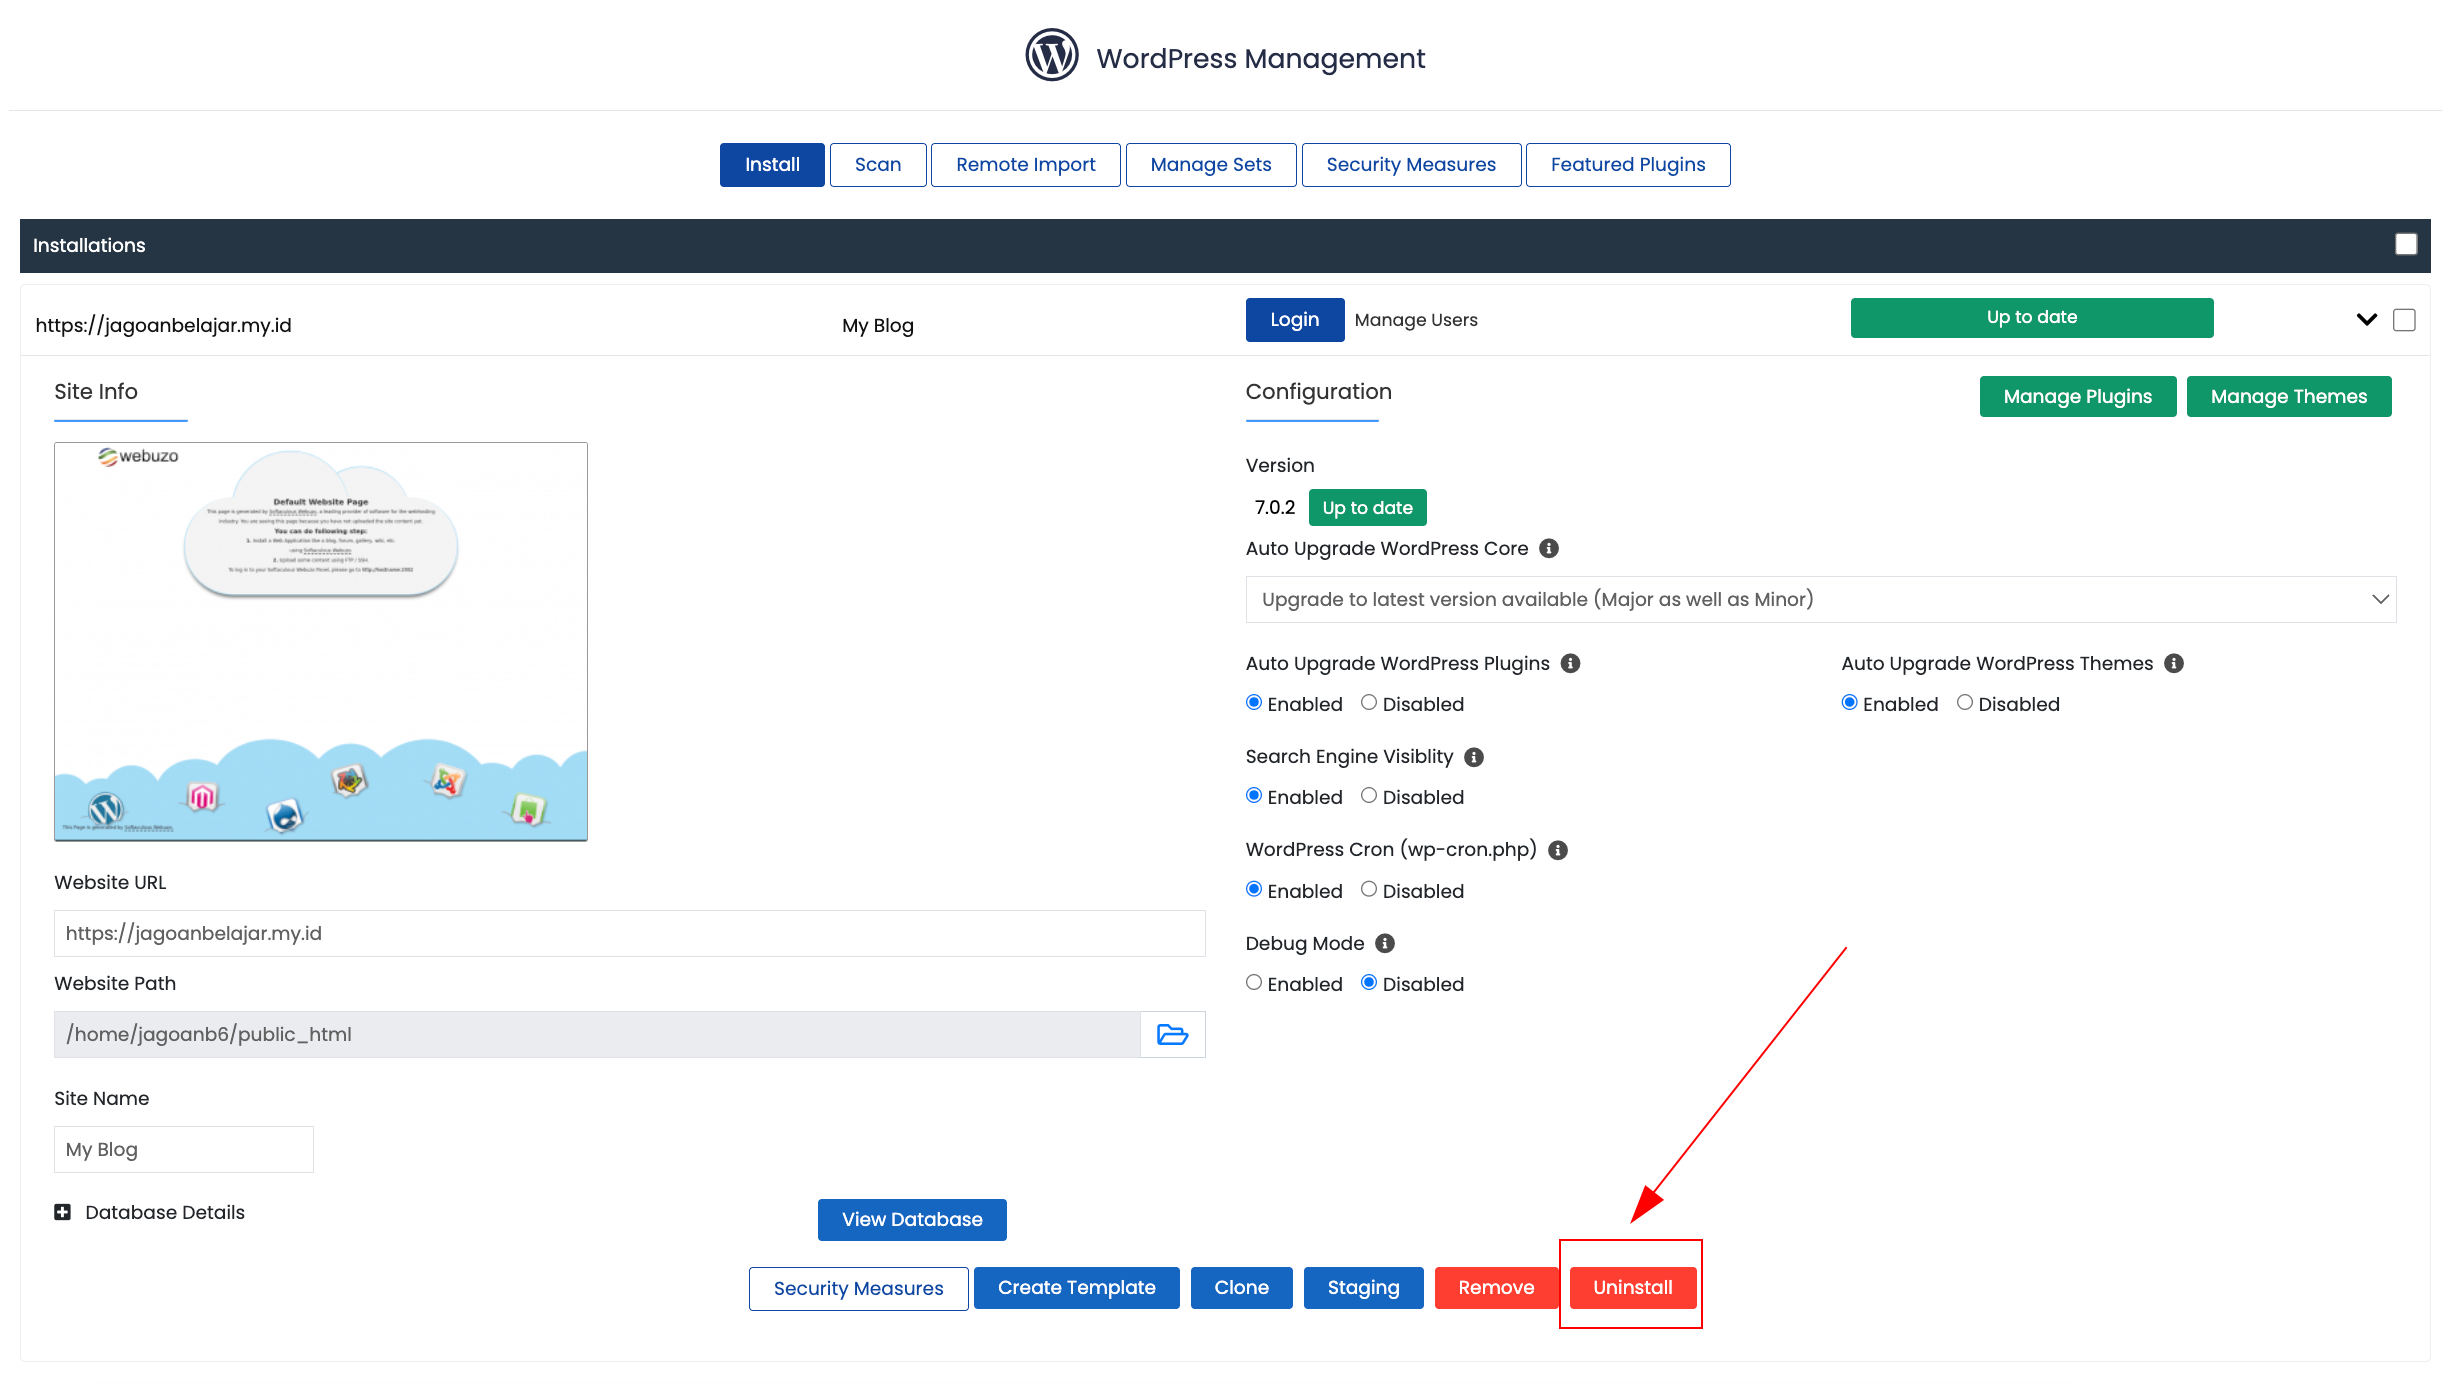The width and height of the screenshot is (2442, 1384).
Task: Click the Website URL input field
Action: pos(630,933)
